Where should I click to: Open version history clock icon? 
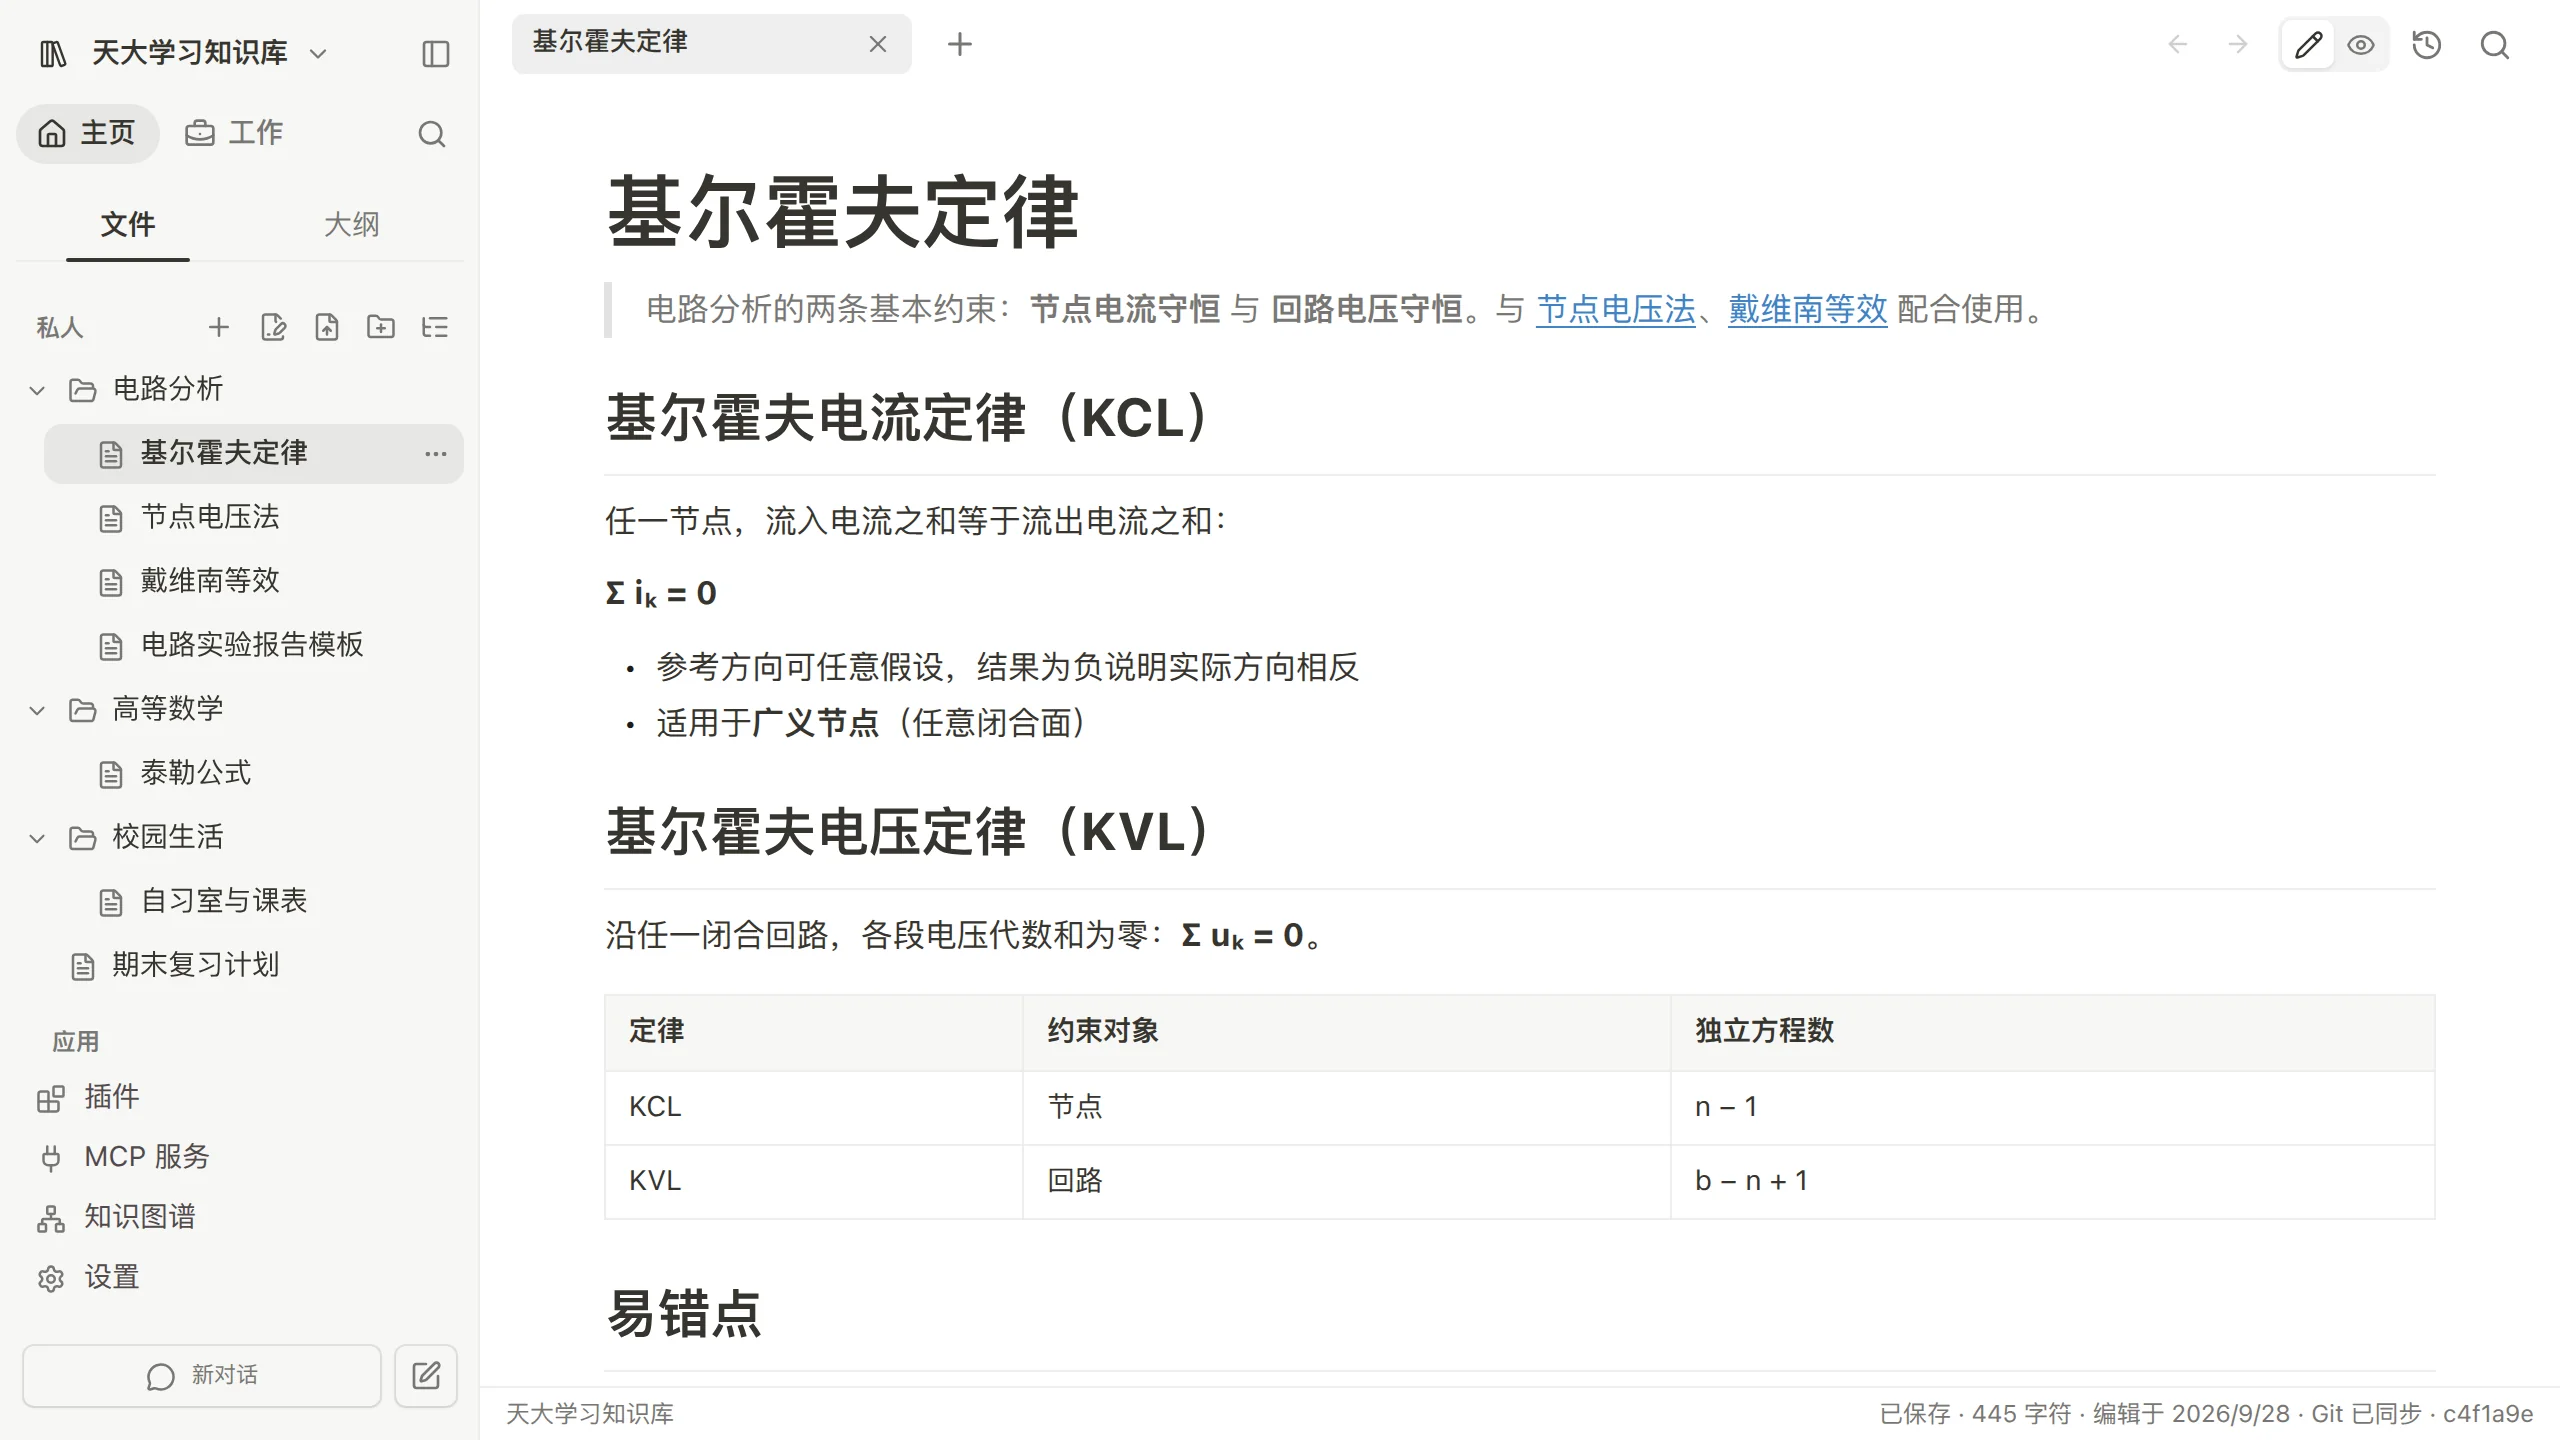pyautogui.click(x=2427, y=45)
